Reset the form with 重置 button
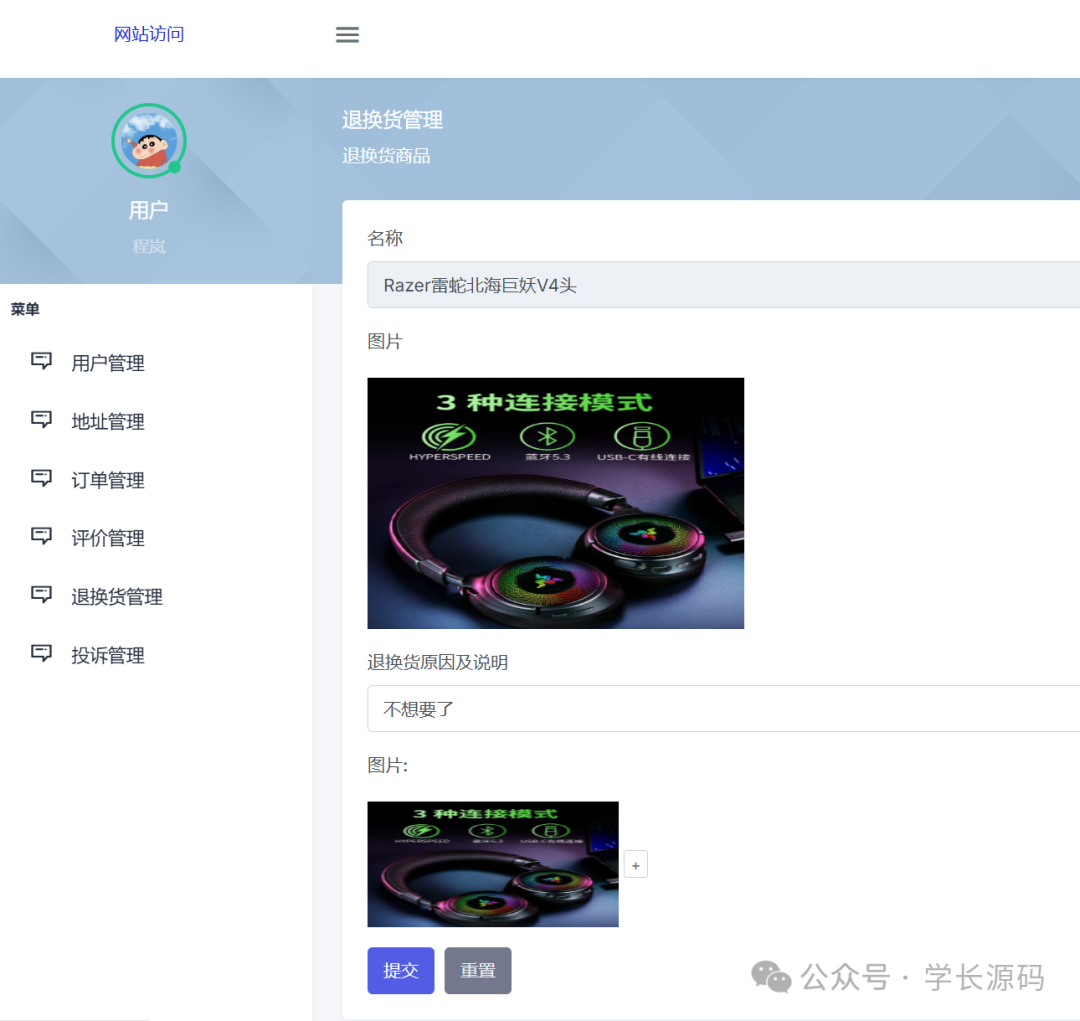1080x1021 pixels. point(478,971)
